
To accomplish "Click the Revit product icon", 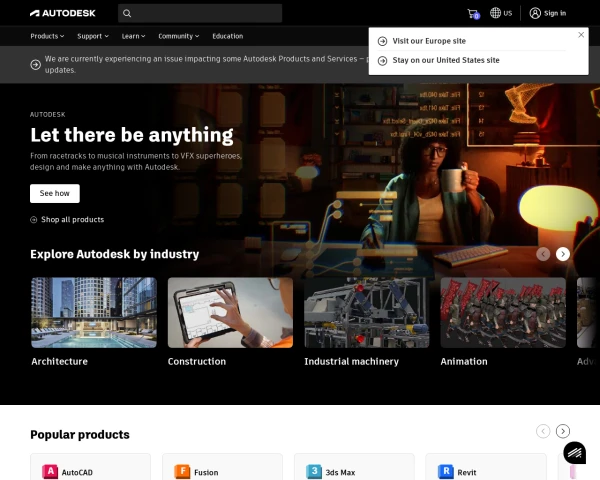I will (x=446, y=472).
